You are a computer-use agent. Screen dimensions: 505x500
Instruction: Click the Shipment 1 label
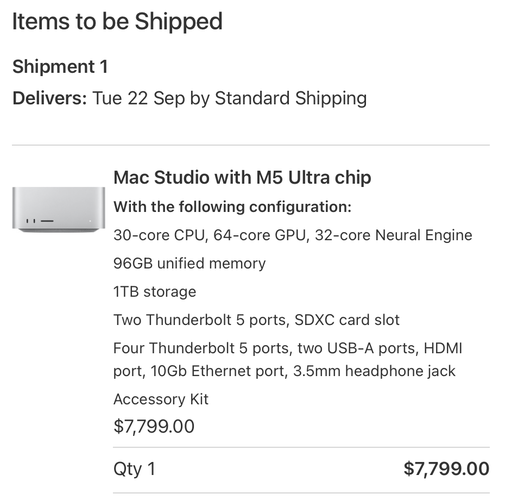[60, 66]
